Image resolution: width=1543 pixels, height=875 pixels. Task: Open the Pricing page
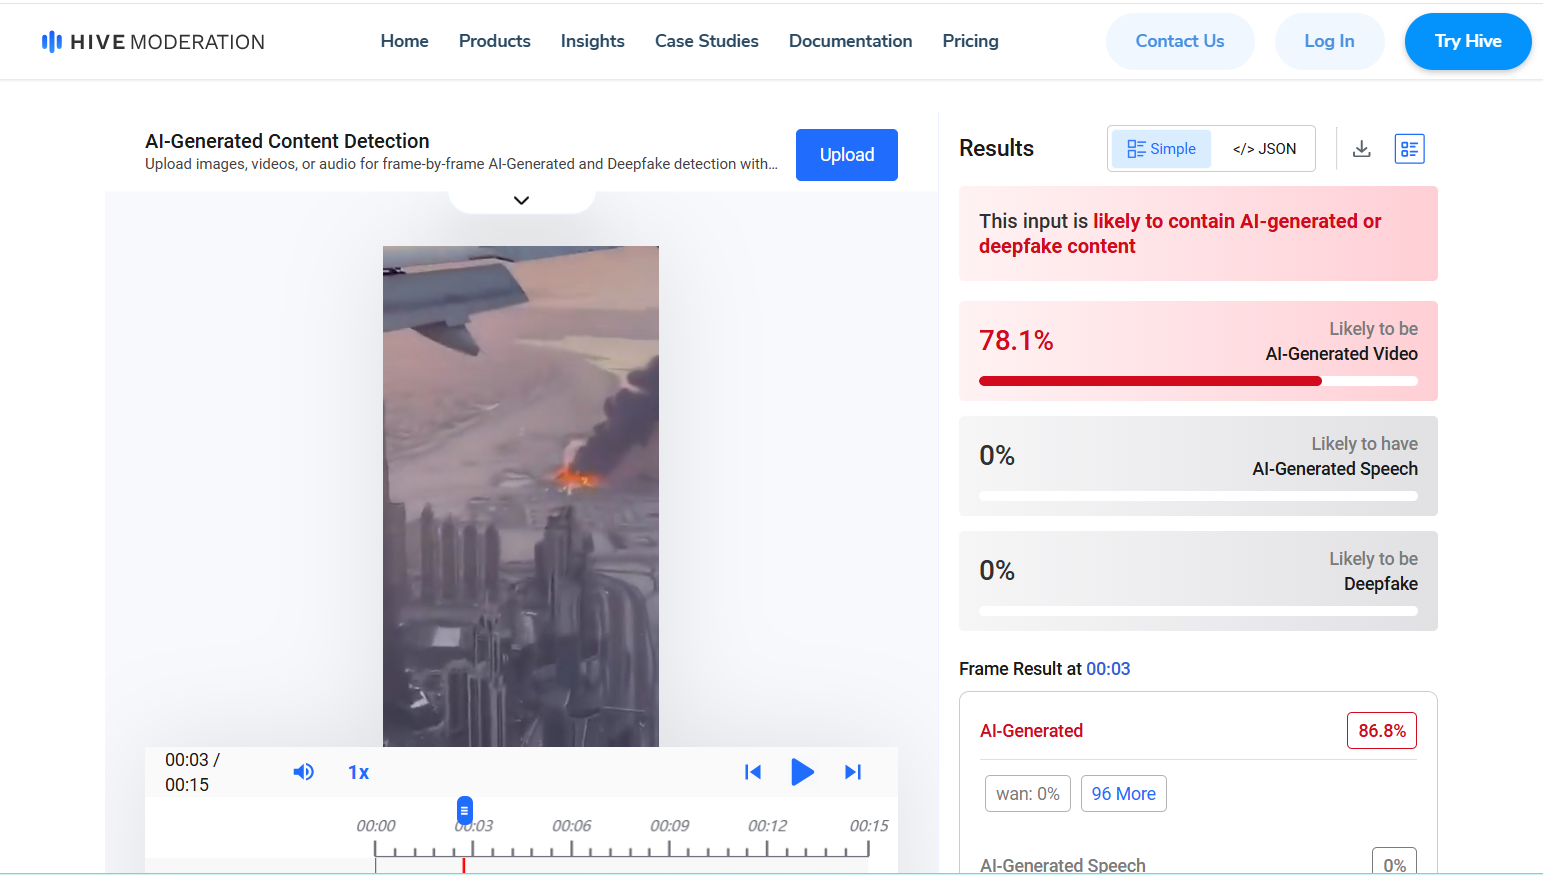(x=970, y=41)
